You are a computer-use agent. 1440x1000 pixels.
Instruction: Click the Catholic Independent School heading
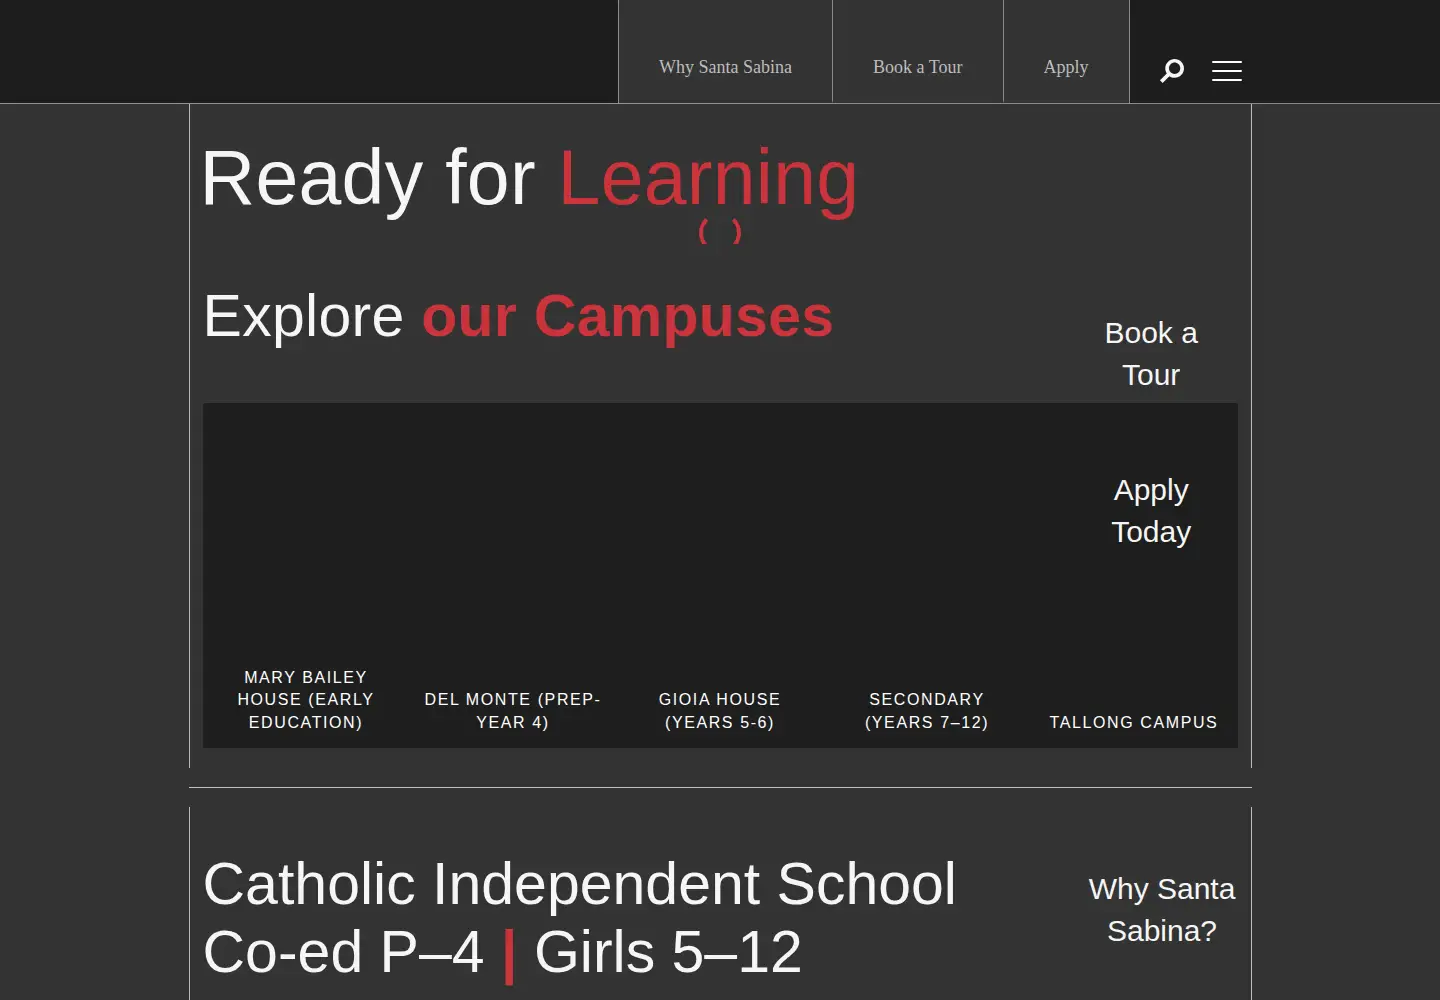[580, 884]
